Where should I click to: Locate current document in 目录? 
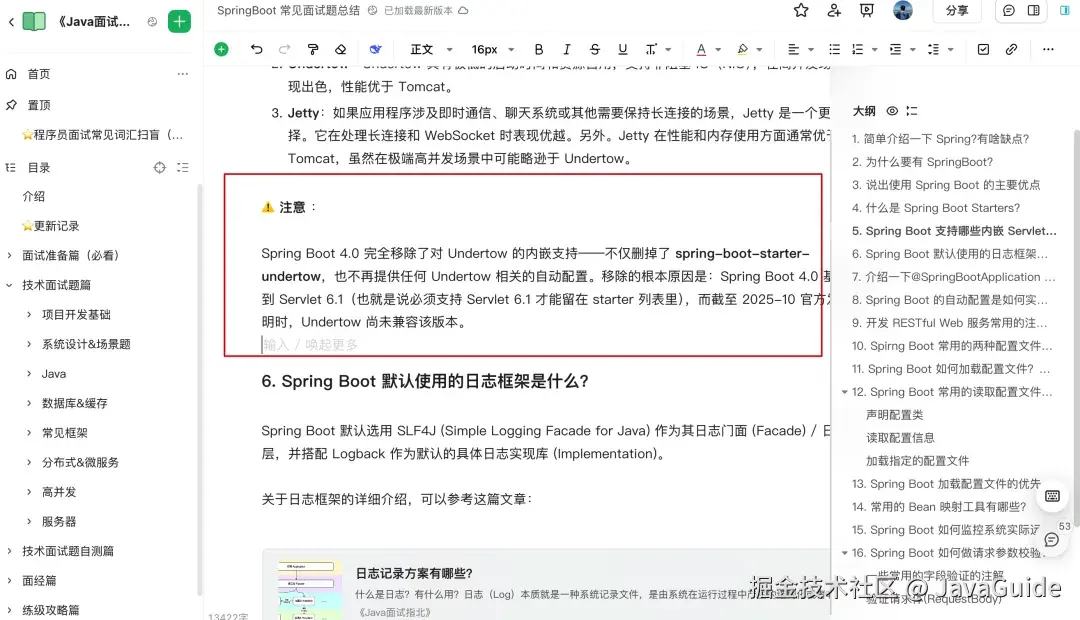(x=160, y=167)
